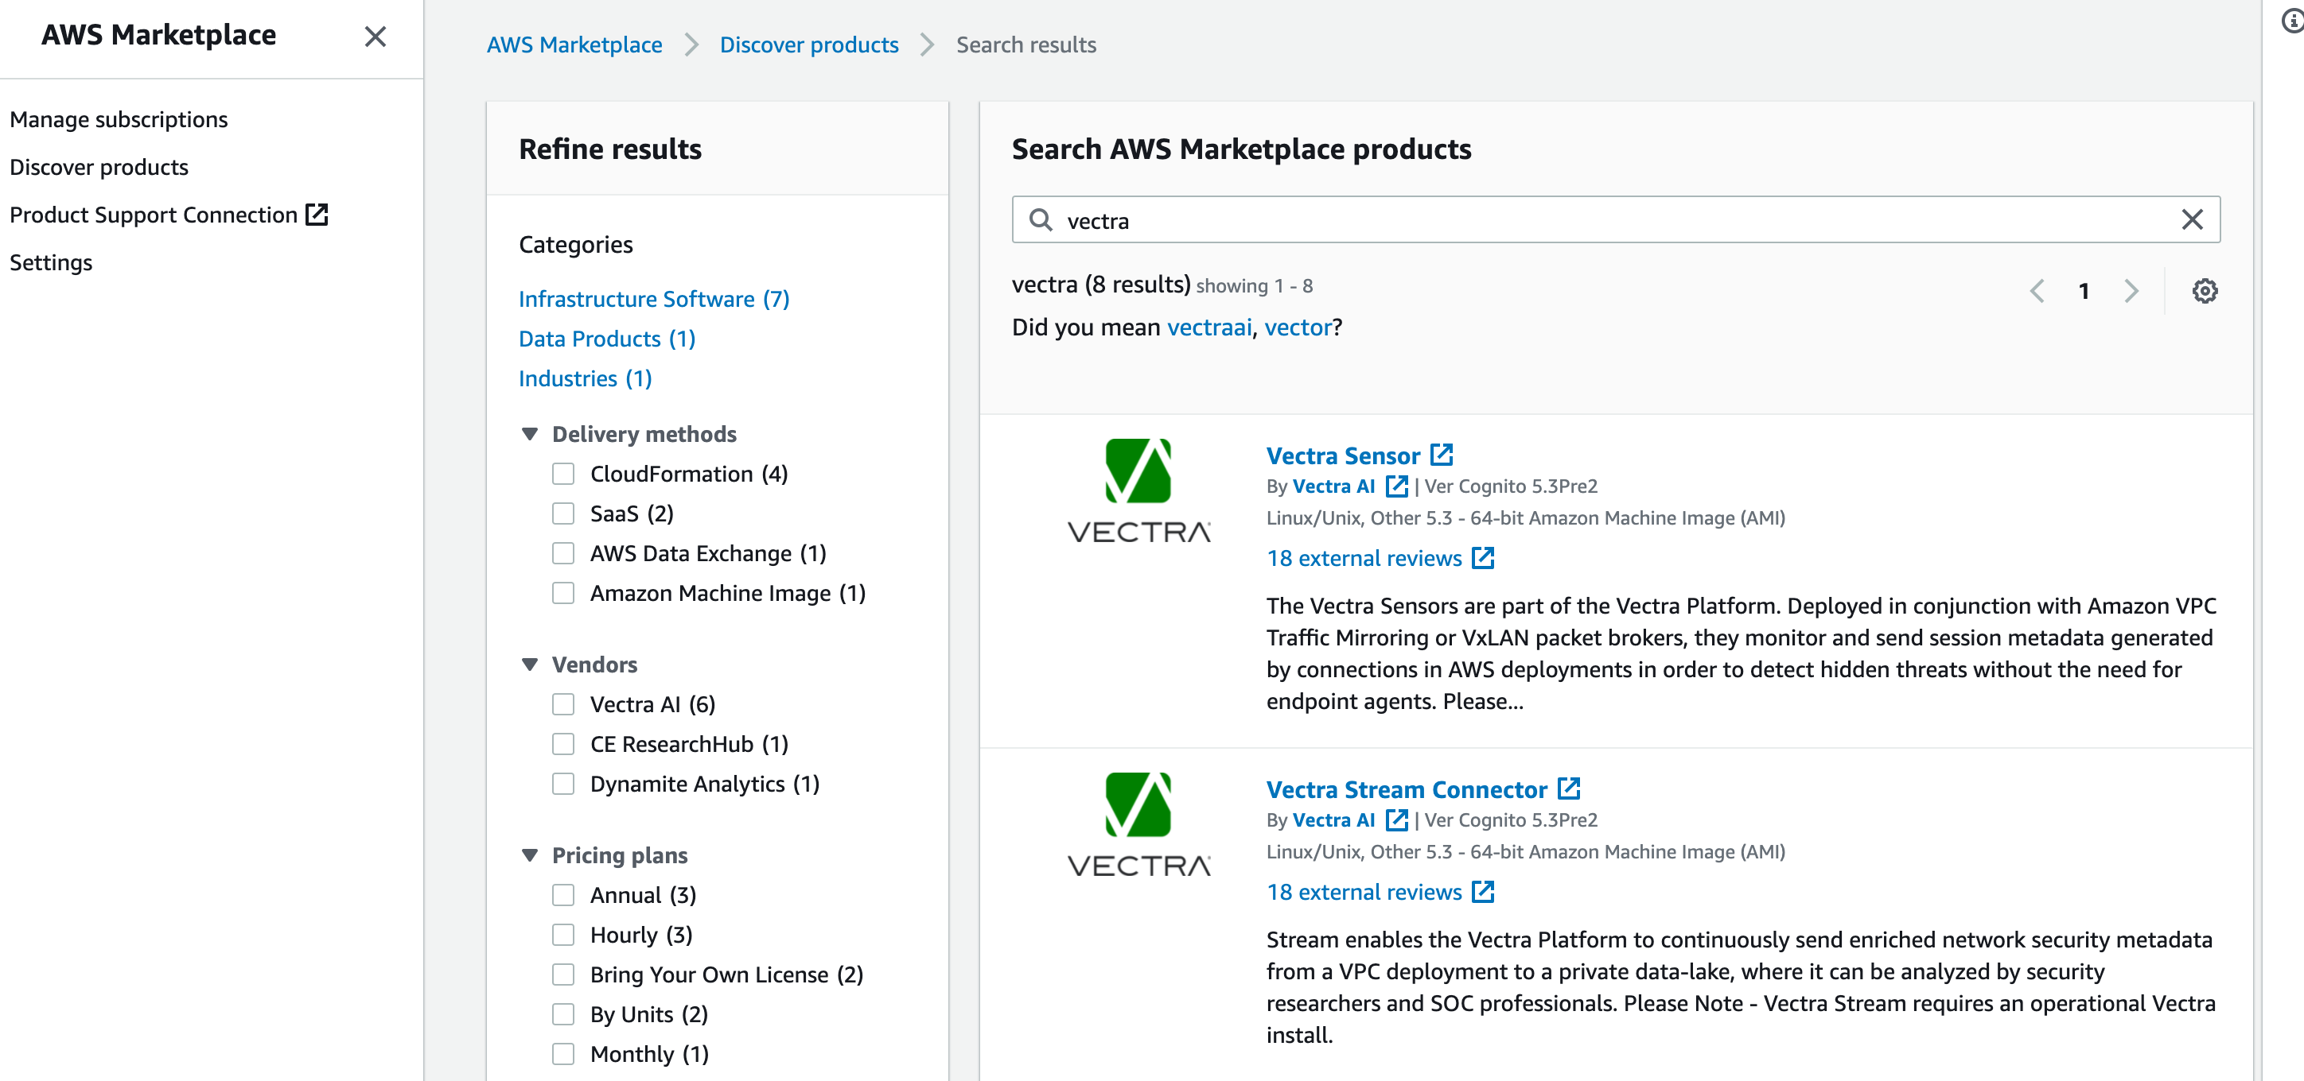The width and height of the screenshot is (2304, 1081).
Task: Collapse the Delivery methods section
Action: point(530,434)
